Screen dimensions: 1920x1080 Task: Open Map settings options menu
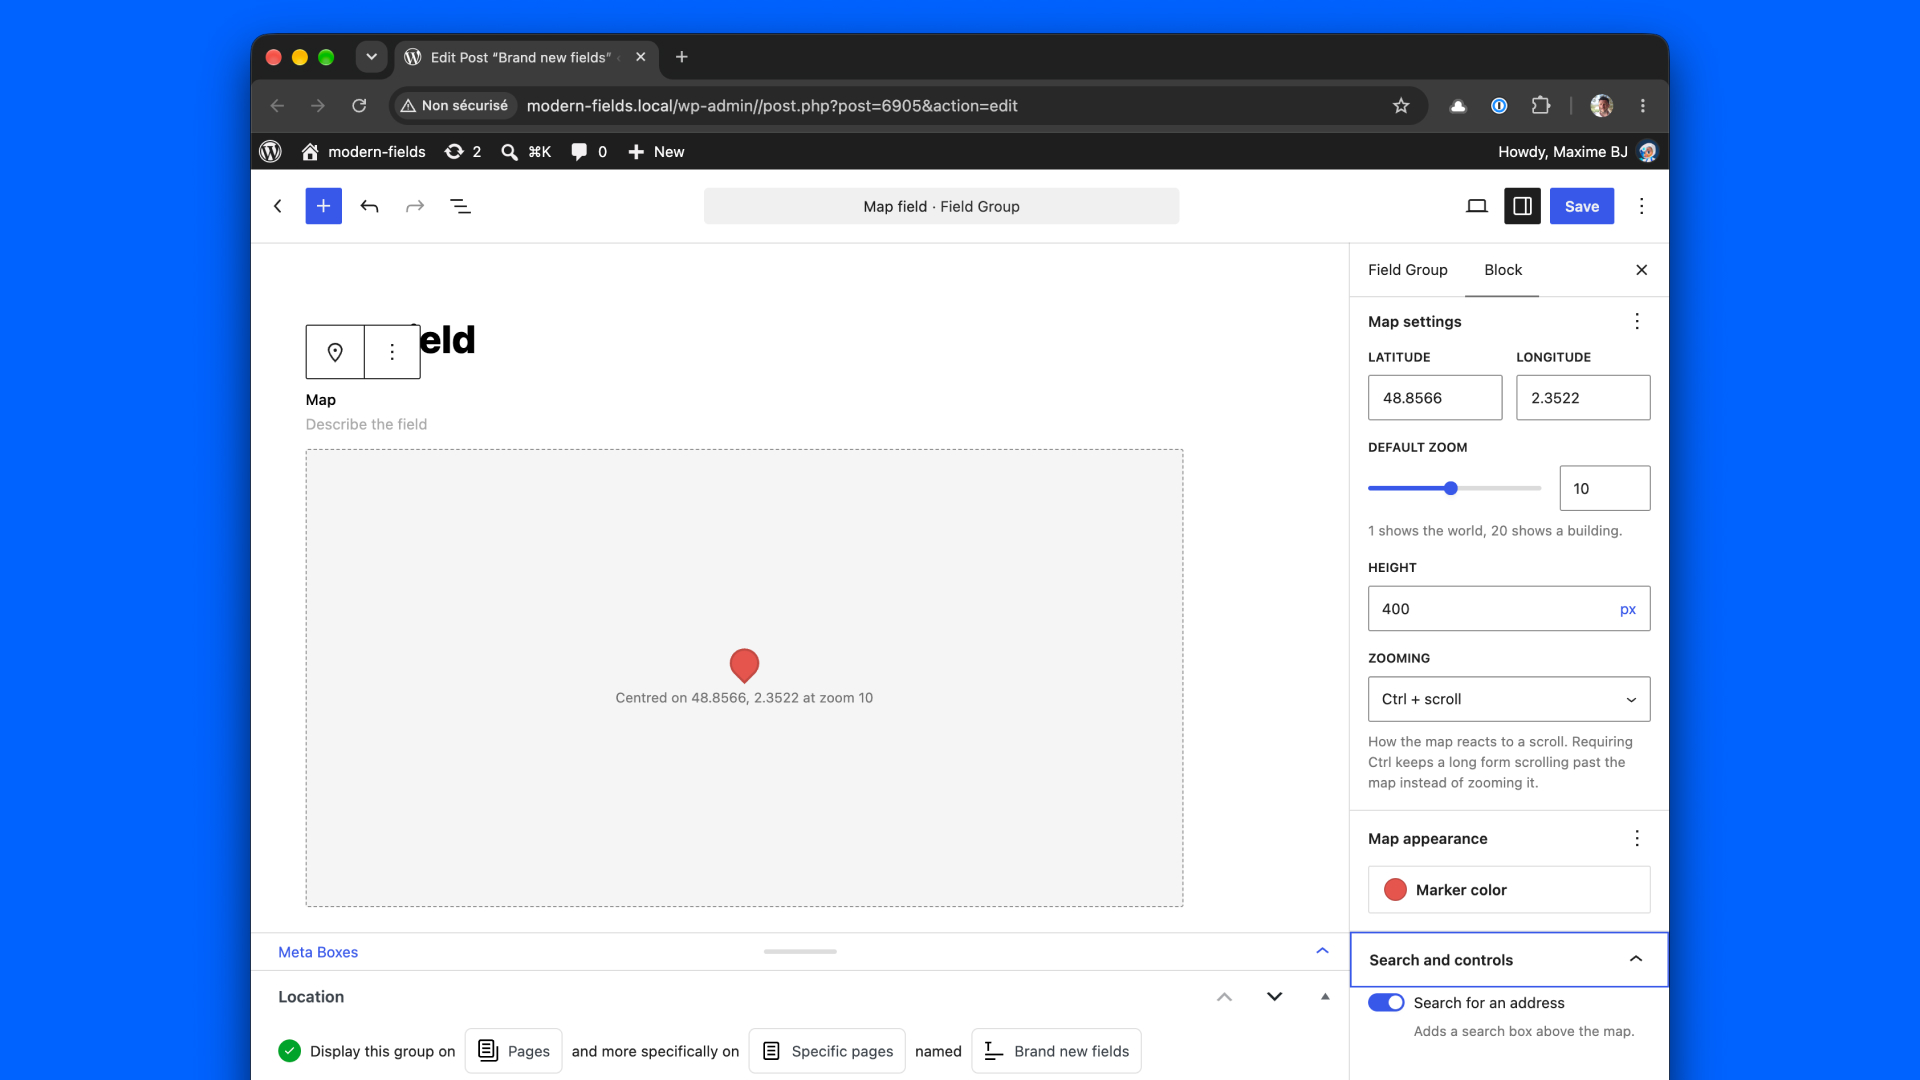point(1637,321)
